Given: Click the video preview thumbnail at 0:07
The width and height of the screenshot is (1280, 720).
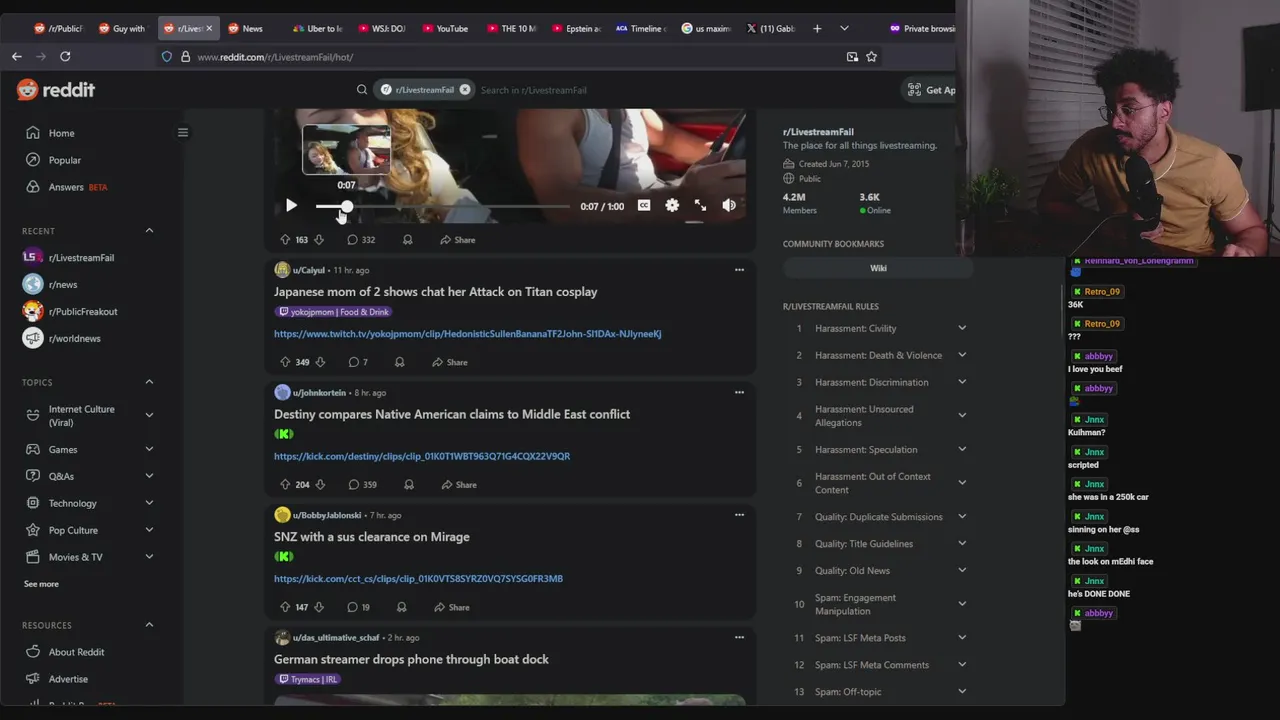Looking at the screenshot, I should [346, 150].
